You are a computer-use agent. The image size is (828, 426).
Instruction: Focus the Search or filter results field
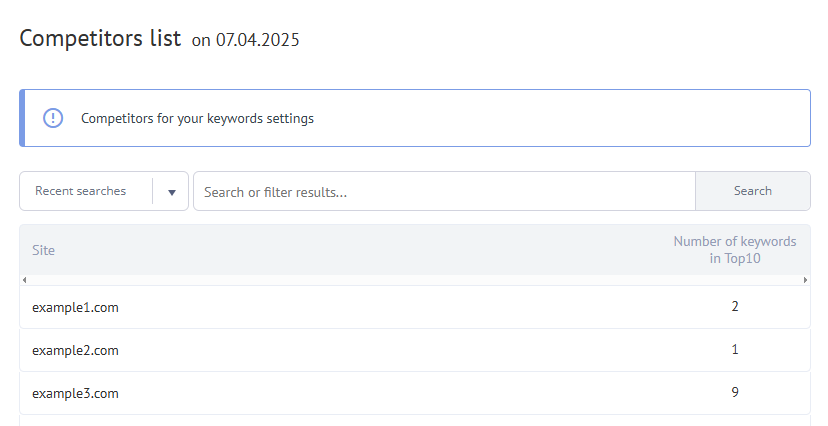click(443, 191)
